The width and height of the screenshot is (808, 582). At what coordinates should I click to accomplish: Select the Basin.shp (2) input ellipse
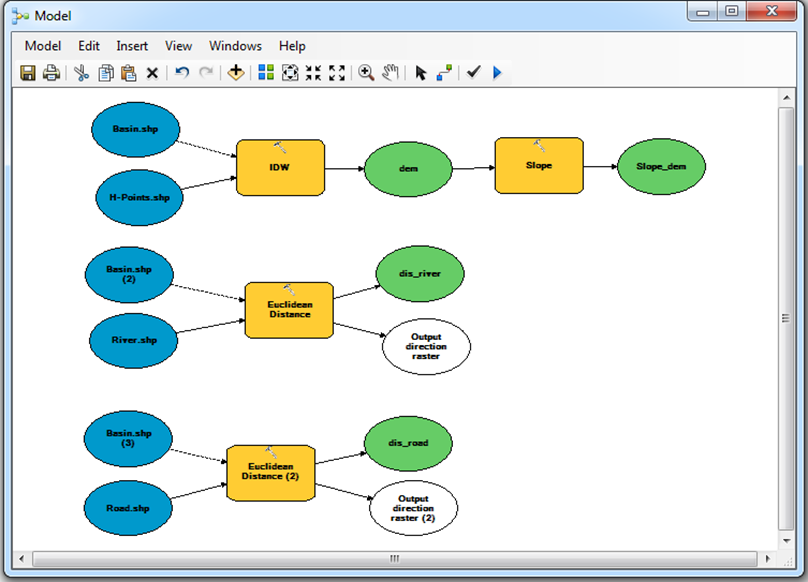[129, 274]
